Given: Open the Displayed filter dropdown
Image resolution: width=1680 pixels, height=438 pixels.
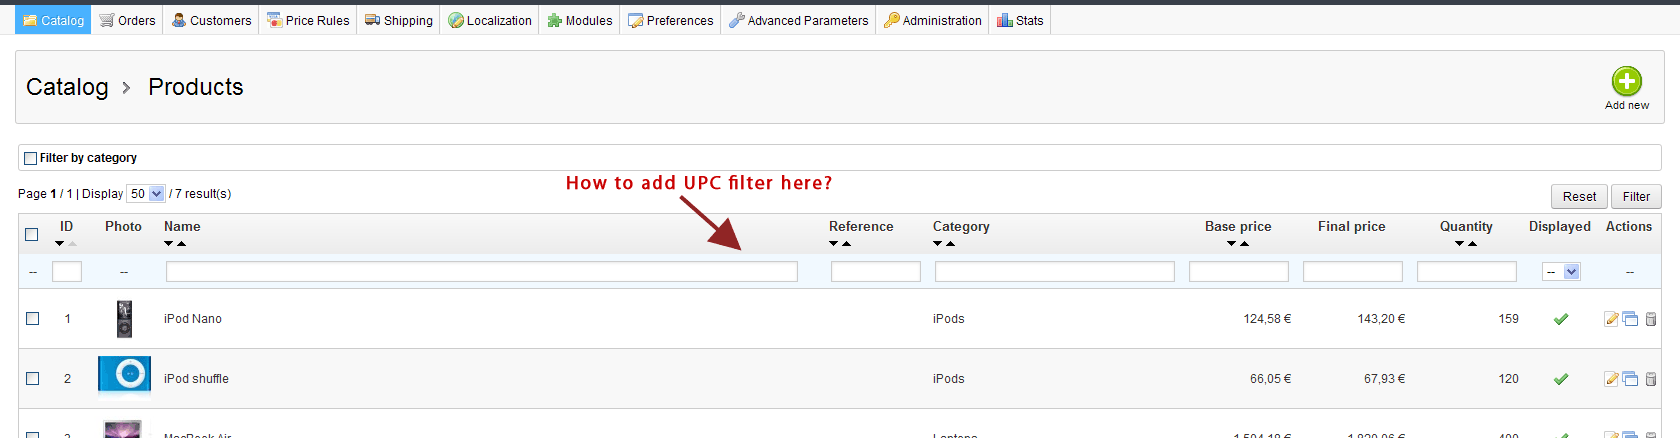Looking at the screenshot, I should (1561, 272).
